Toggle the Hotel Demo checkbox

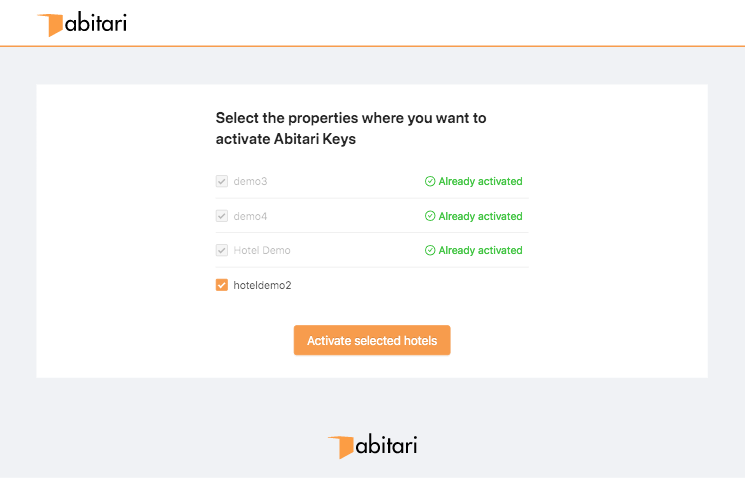point(222,250)
